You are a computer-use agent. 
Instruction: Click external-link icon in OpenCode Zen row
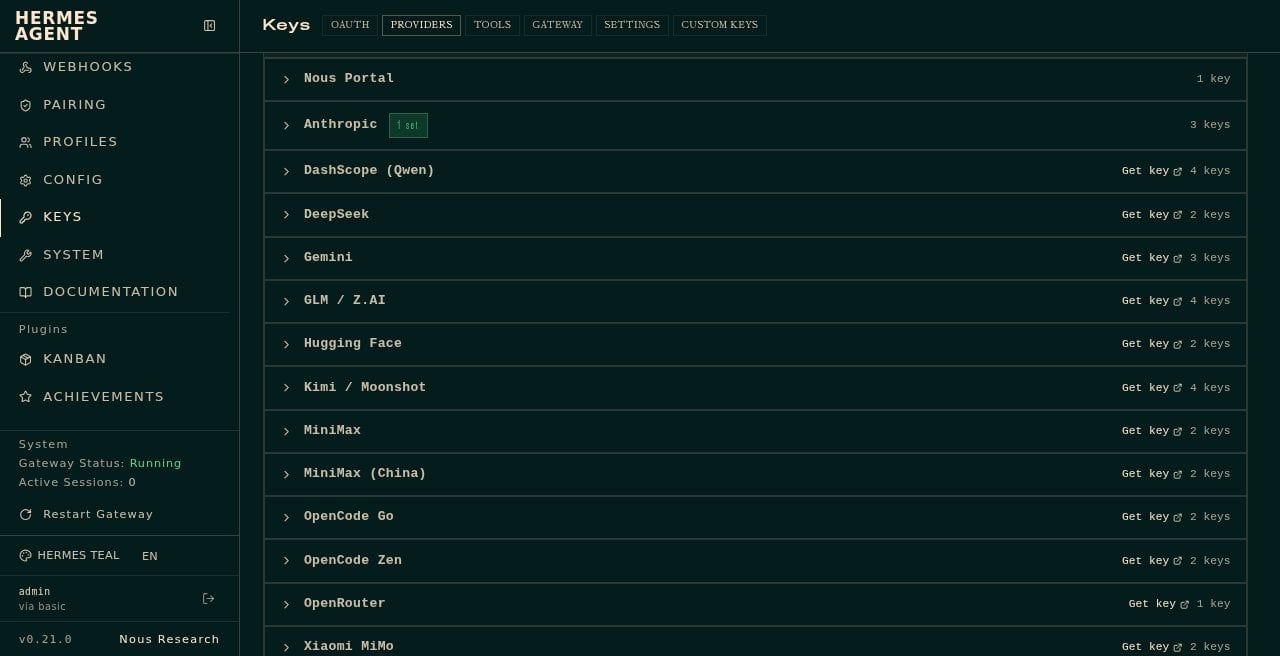pyautogui.click(x=1177, y=561)
